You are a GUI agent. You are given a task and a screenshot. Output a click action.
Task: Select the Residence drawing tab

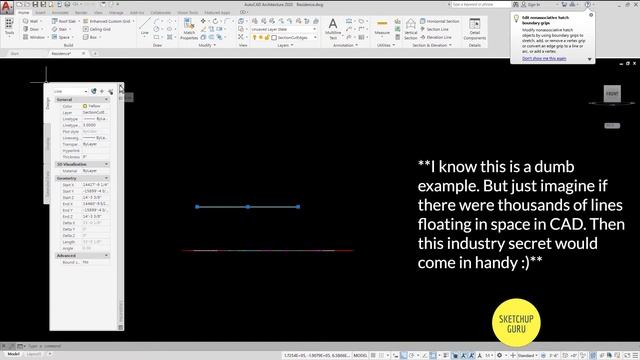[x=61, y=53]
